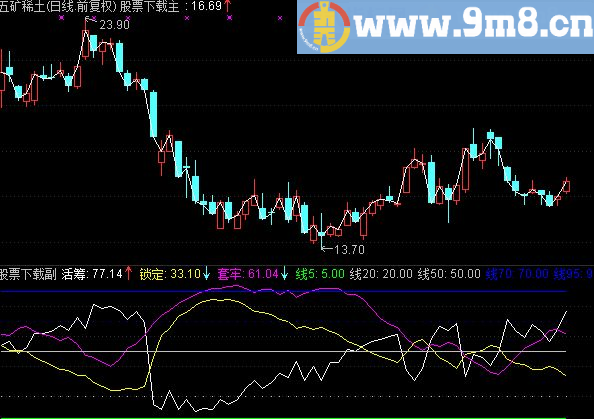Screen dimensions: 594x419
Task: Click the 股票下载副 sub-indicator name
Action: pyautogui.click(x=28, y=274)
